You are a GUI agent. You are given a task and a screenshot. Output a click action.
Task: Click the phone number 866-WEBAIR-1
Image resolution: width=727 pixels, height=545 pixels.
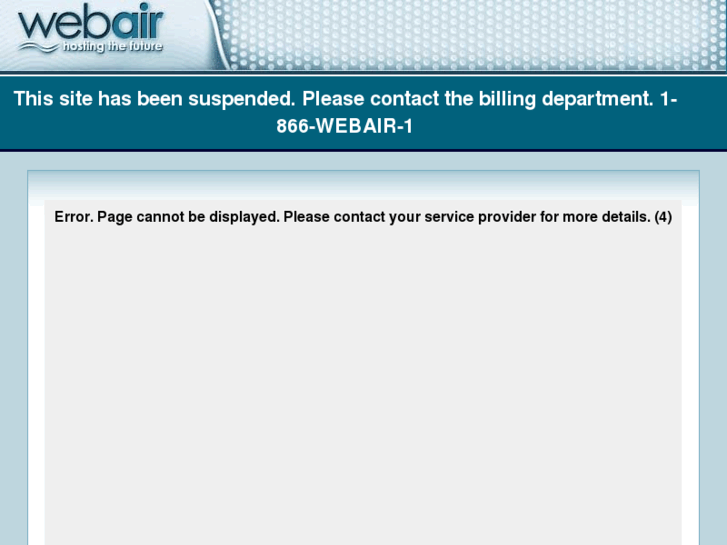tap(344, 126)
